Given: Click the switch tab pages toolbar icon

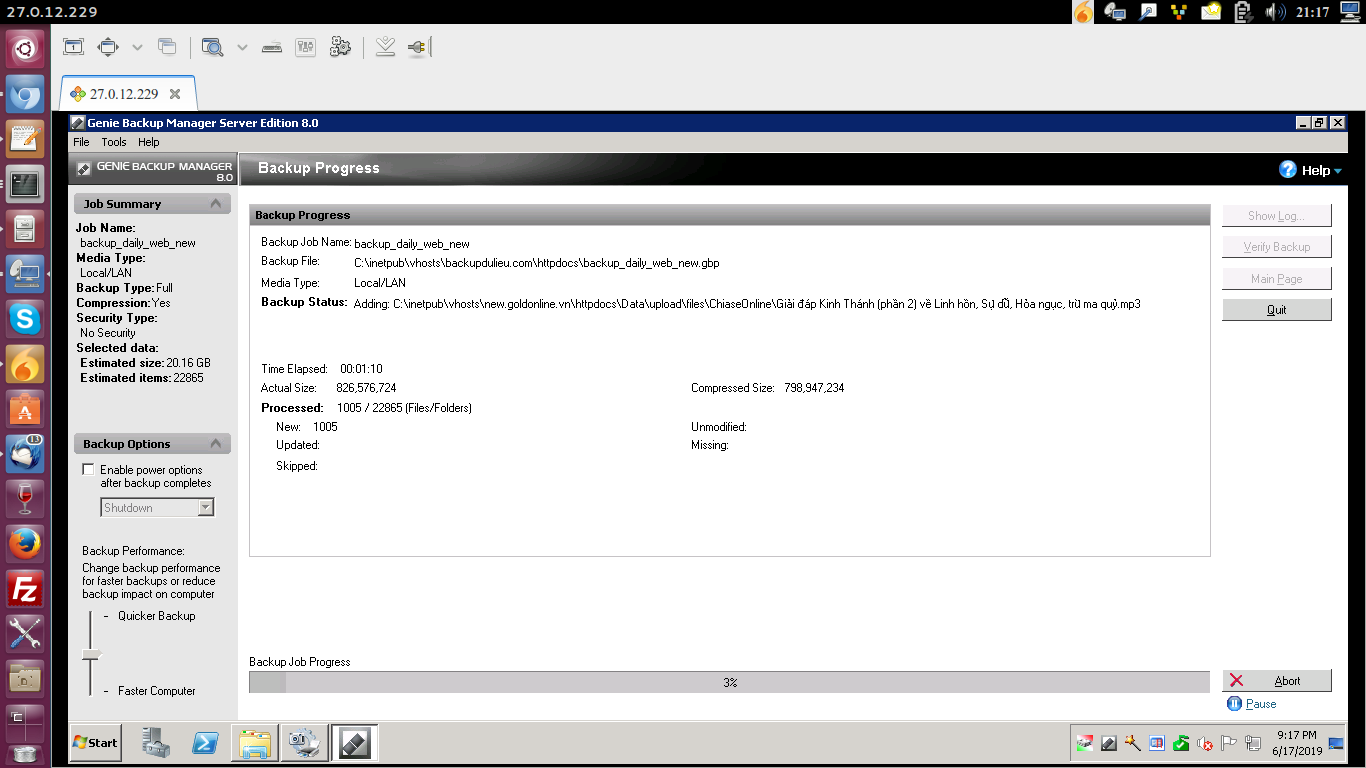Looking at the screenshot, I should (167, 47).
